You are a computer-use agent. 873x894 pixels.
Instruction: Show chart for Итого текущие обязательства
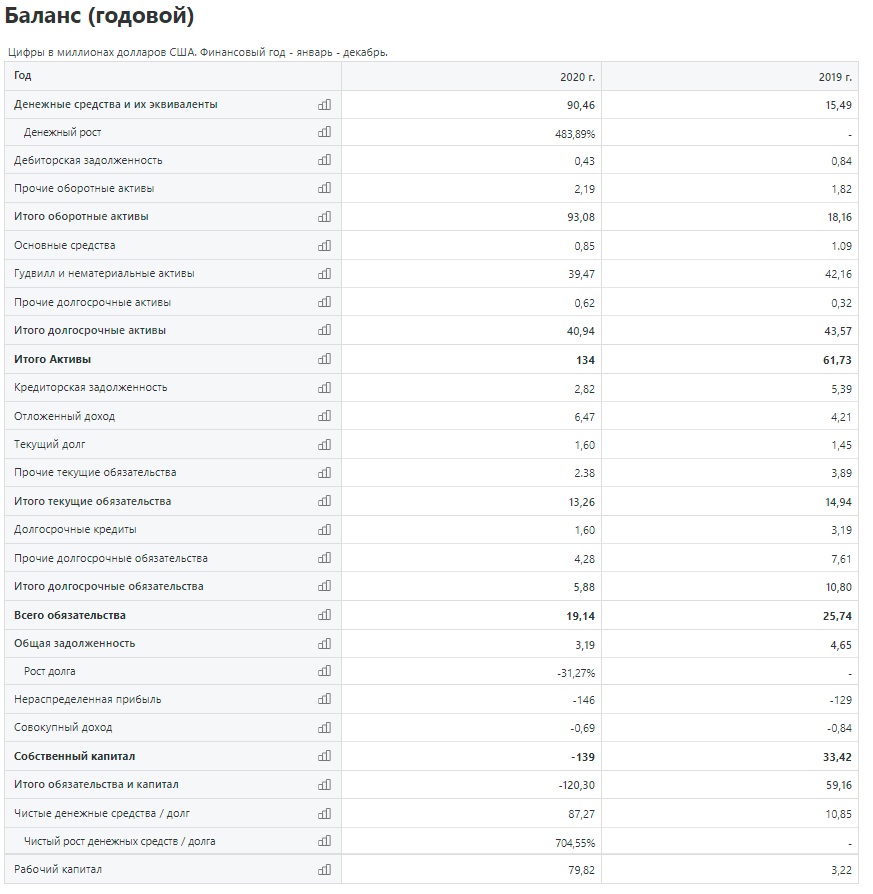coord(324,501)
